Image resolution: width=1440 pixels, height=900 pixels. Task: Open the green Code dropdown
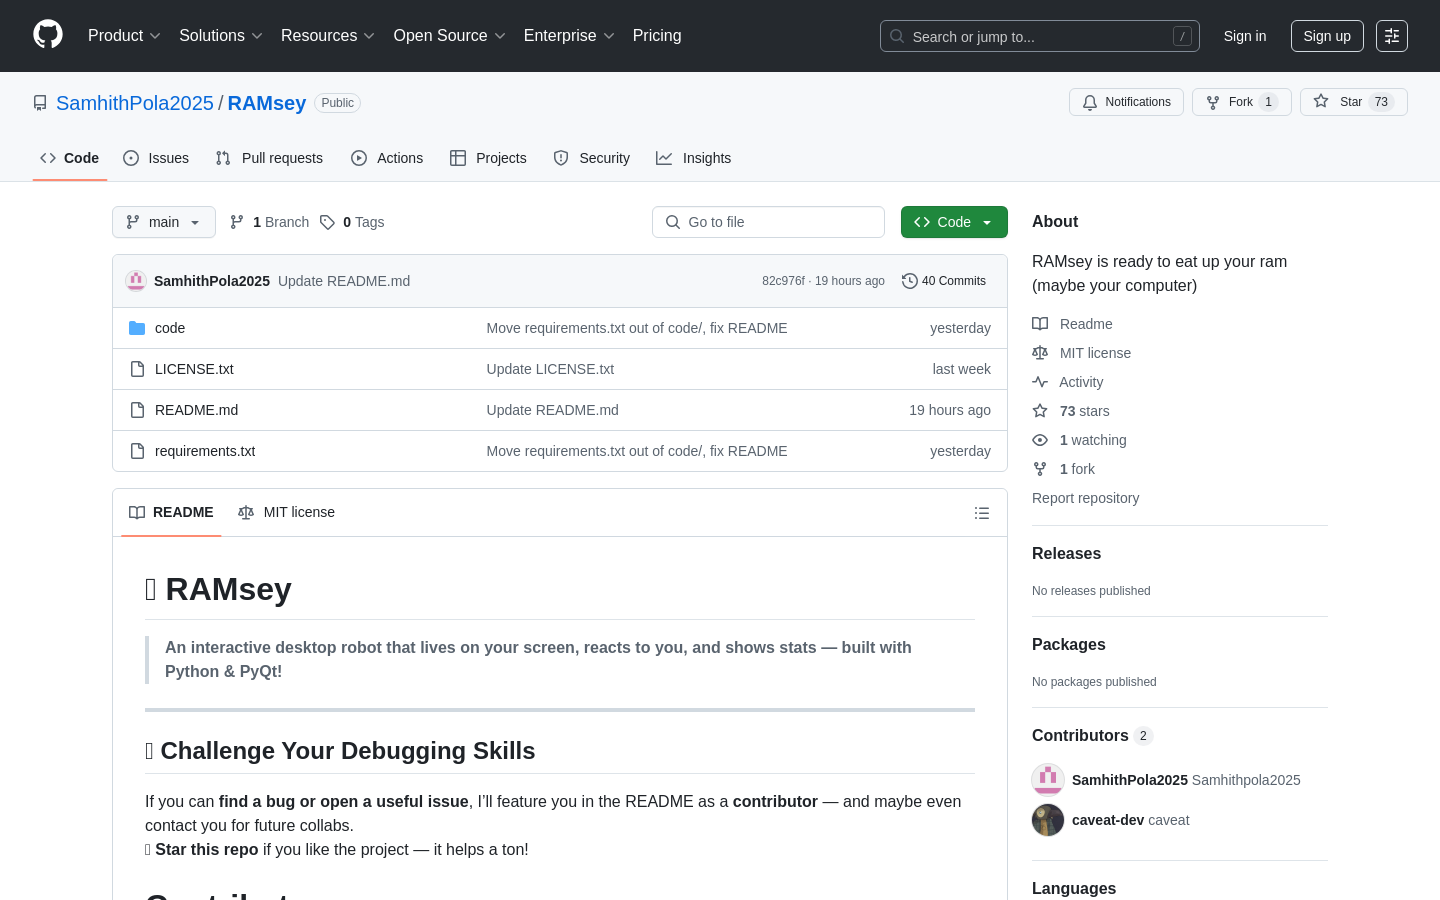tap(954, 222)
